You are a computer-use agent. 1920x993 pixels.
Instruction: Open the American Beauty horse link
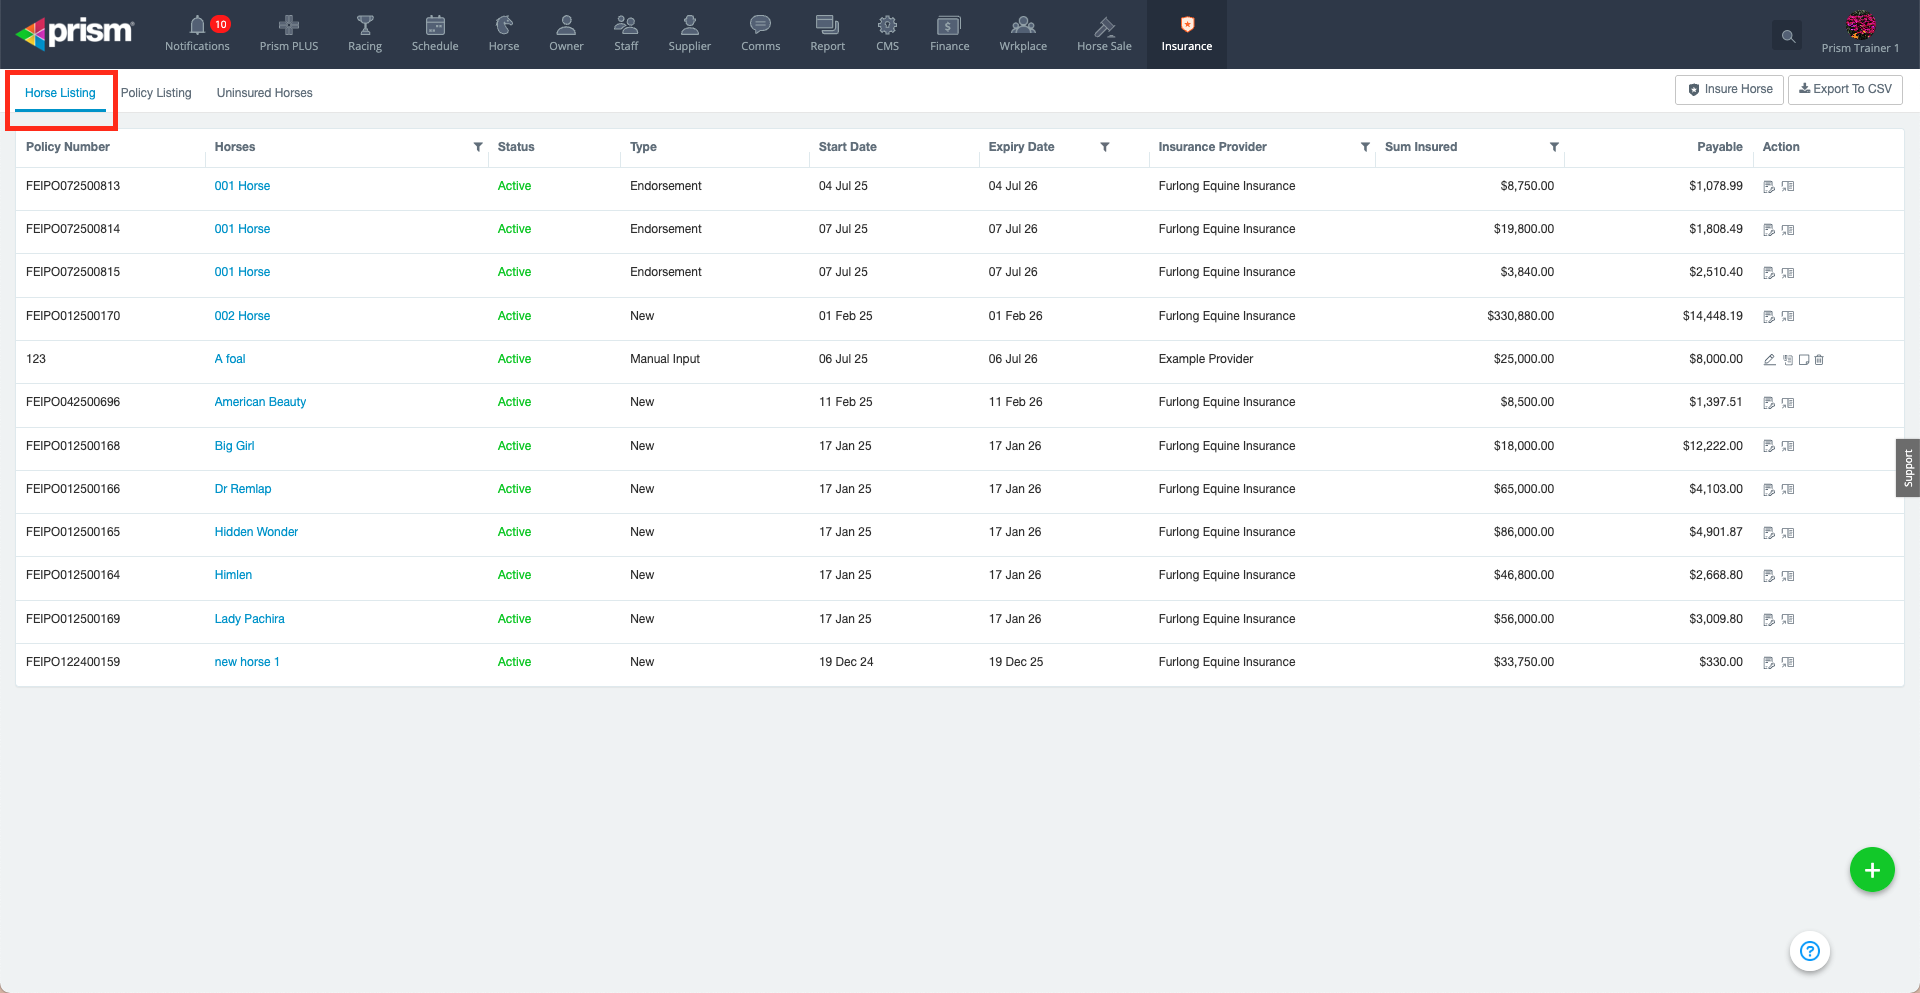pos(260,402)
